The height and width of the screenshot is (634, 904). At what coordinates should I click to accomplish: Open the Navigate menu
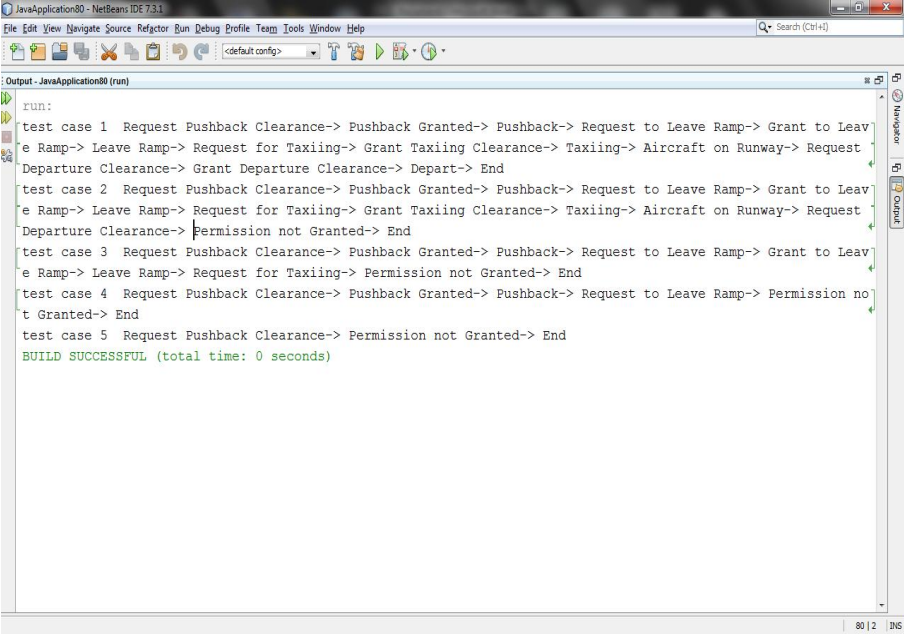(83, 28)
